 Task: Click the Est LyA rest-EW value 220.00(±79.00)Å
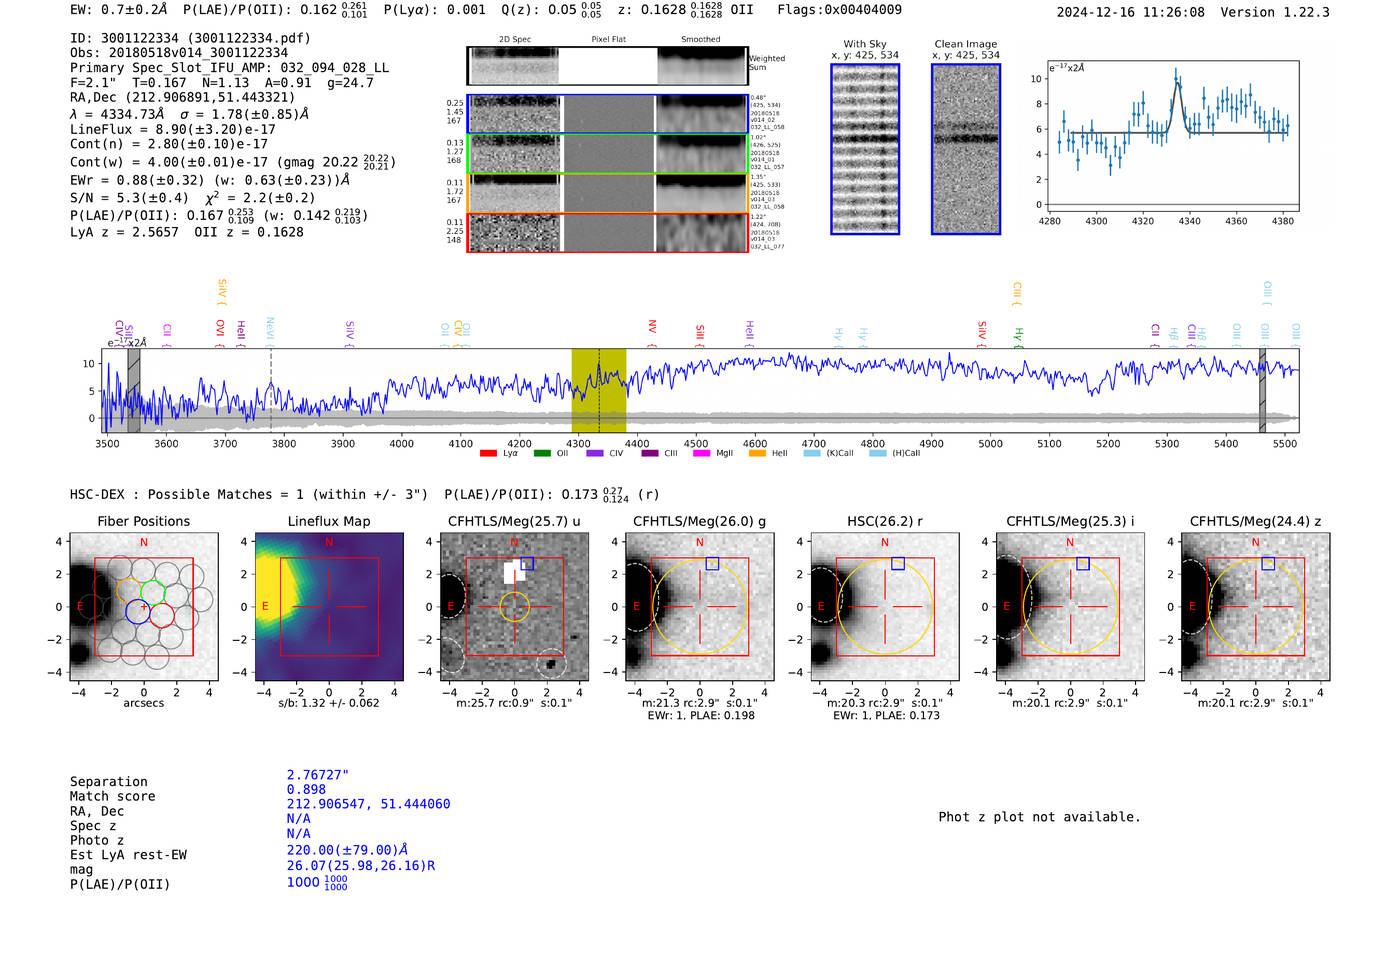coord(347,850)
